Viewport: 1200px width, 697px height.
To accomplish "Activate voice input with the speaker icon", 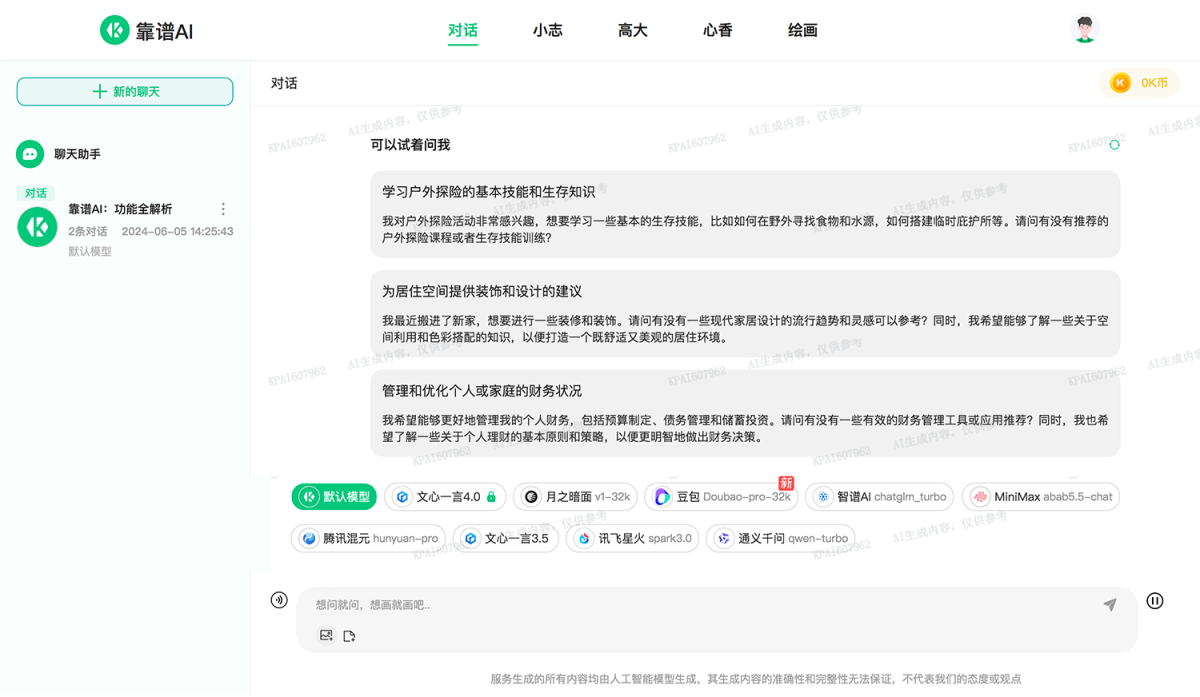I will [x=279, y=599].
